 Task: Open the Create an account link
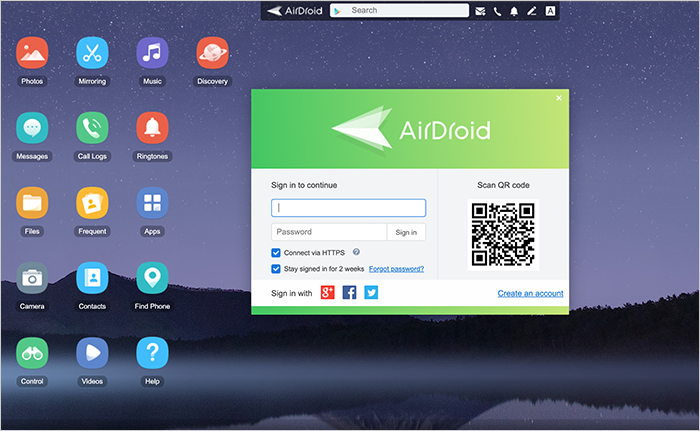tap(530, 293)
